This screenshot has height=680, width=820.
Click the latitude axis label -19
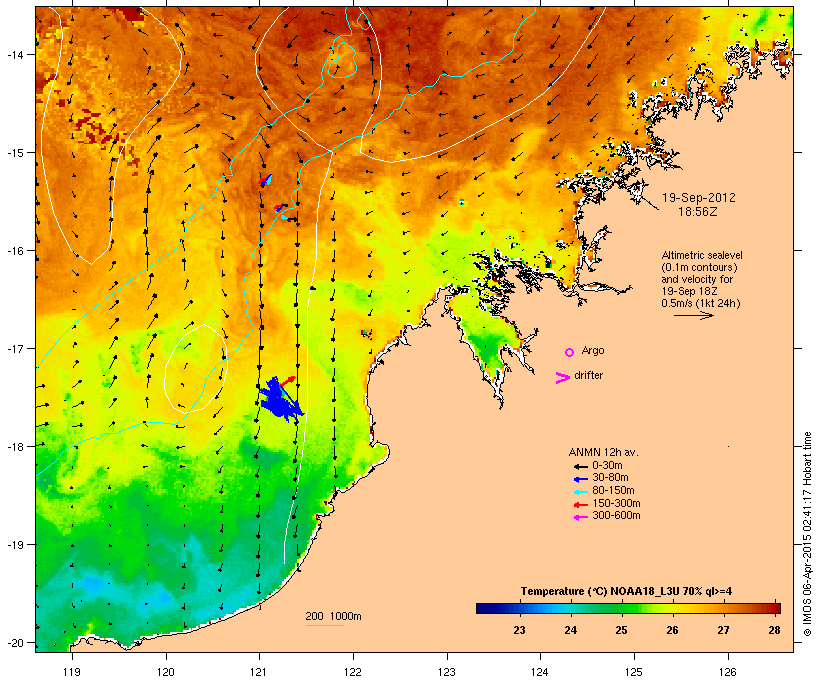[x=14, y=545]
